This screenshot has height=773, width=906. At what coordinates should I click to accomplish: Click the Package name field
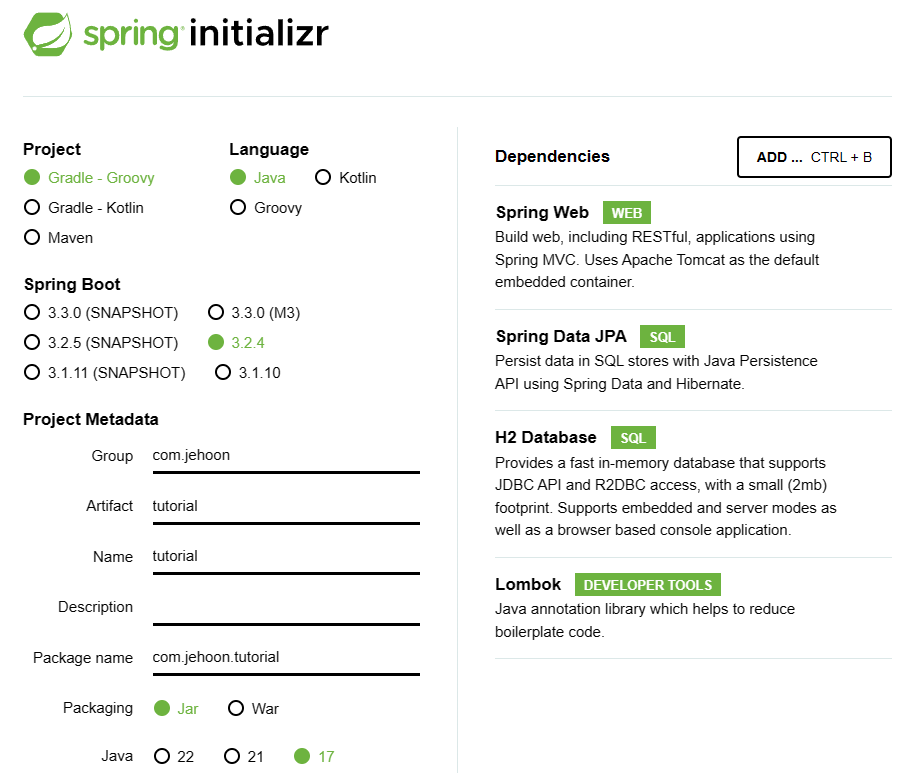[286, 659]
